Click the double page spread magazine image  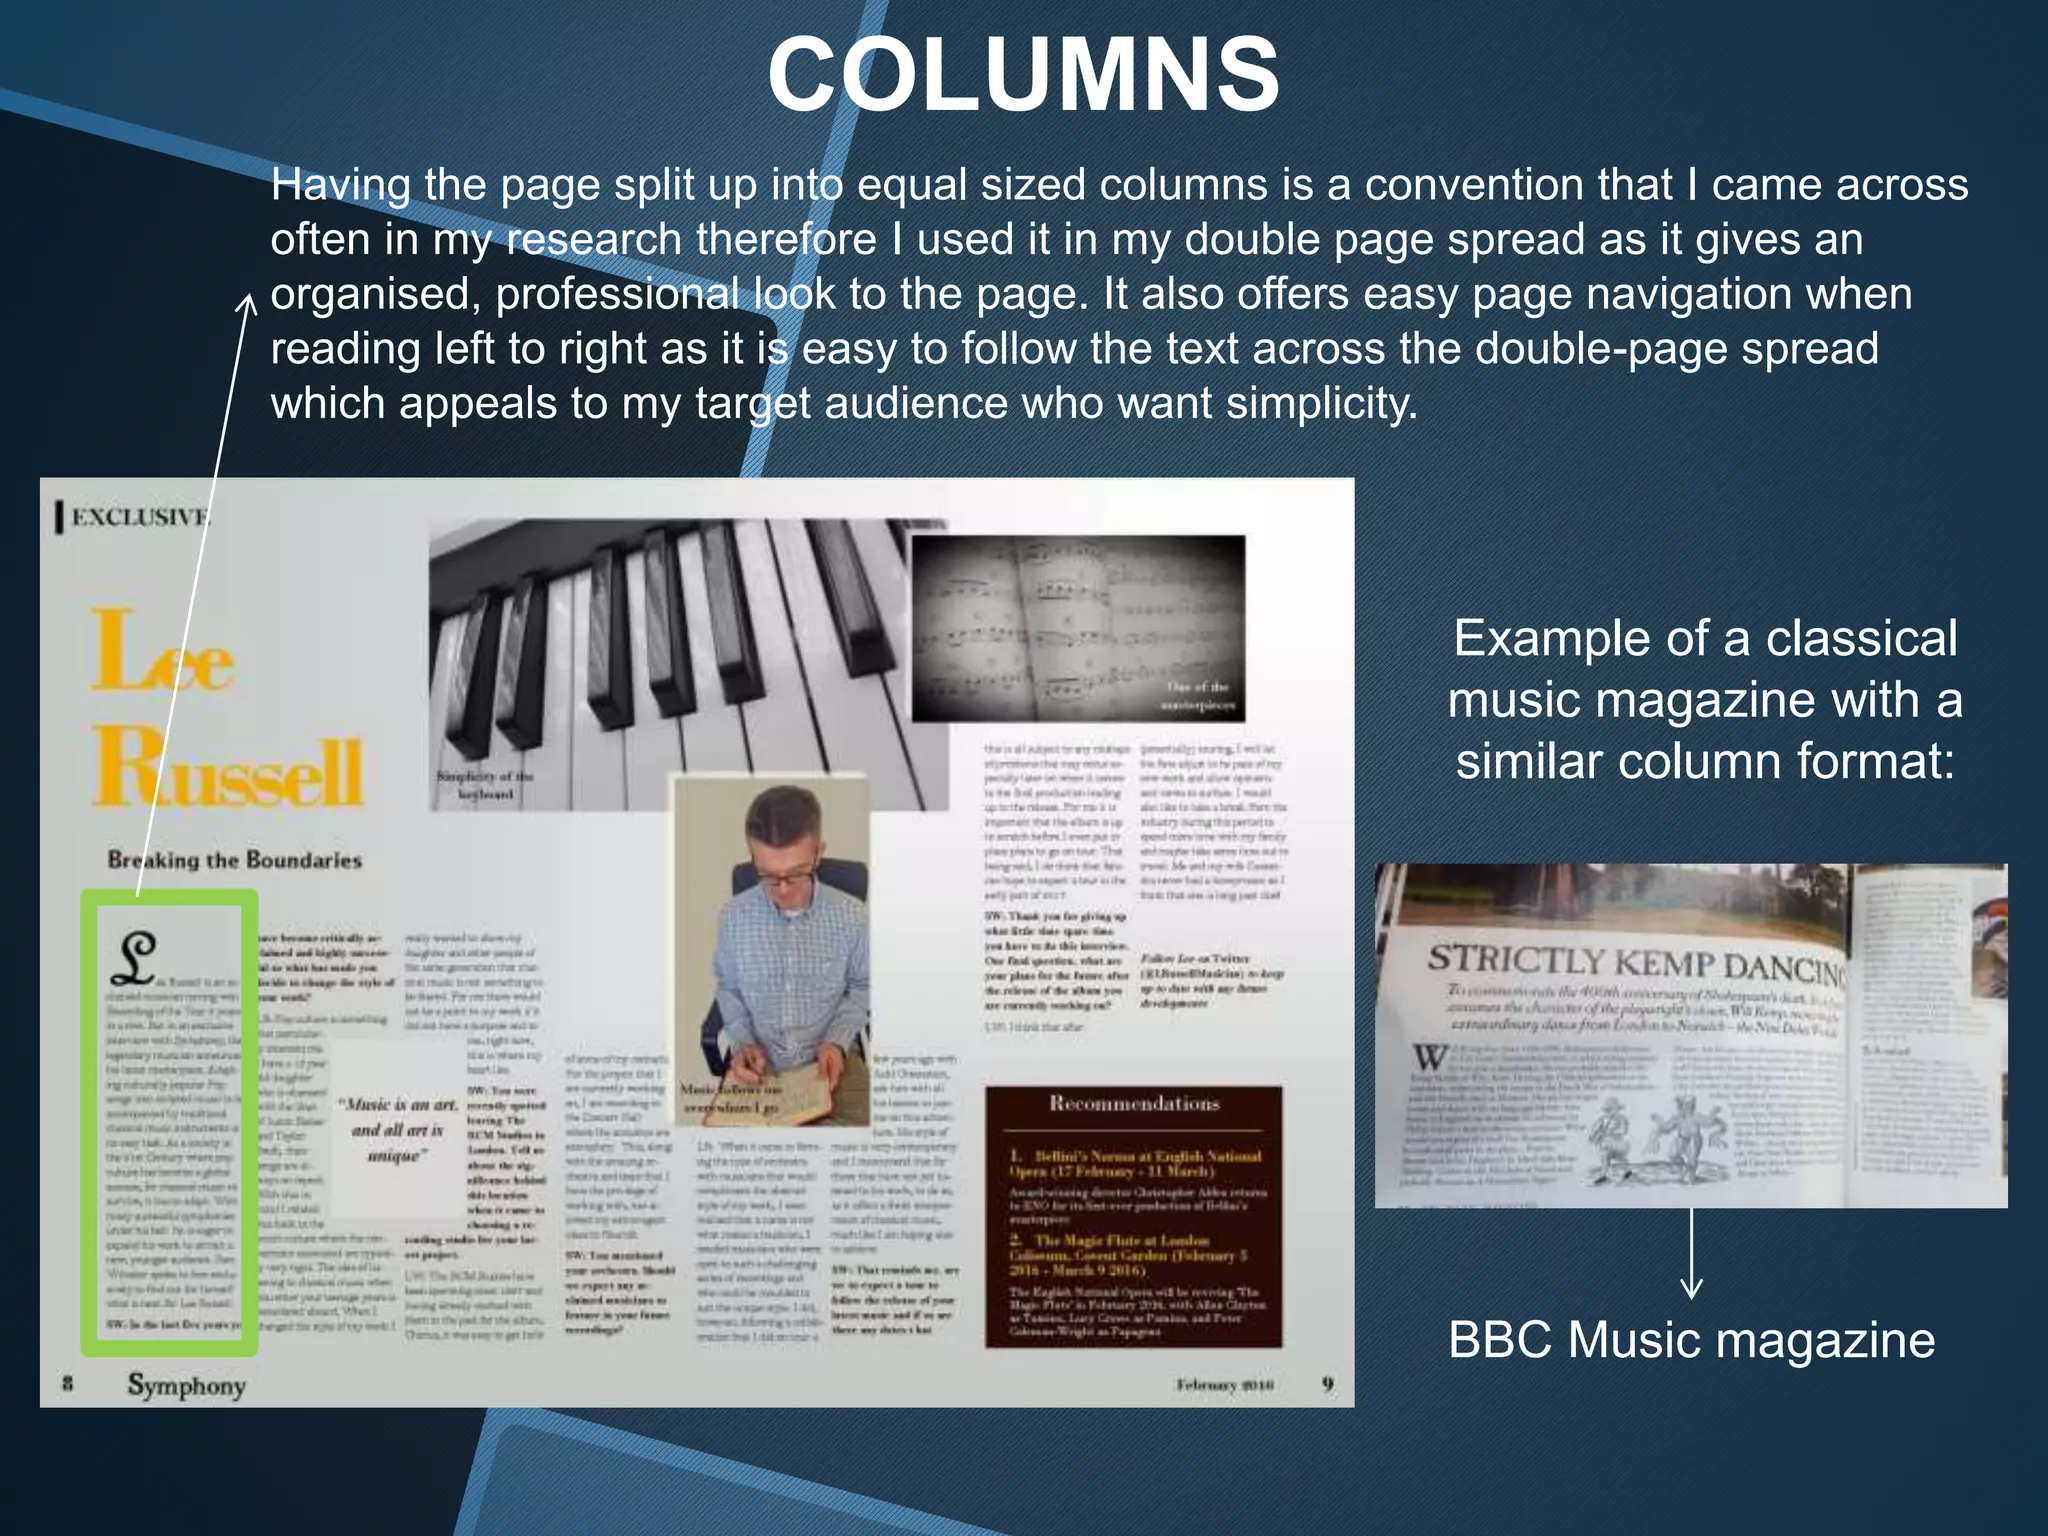pyautogui.click(x=697, y=942)
